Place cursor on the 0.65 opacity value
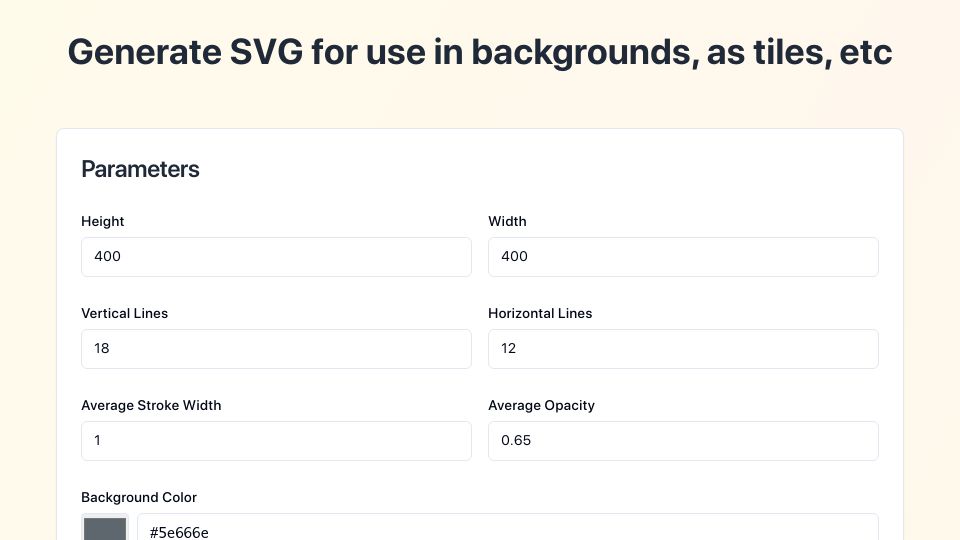This screenshot has height=540, width=960. [516, 440]
